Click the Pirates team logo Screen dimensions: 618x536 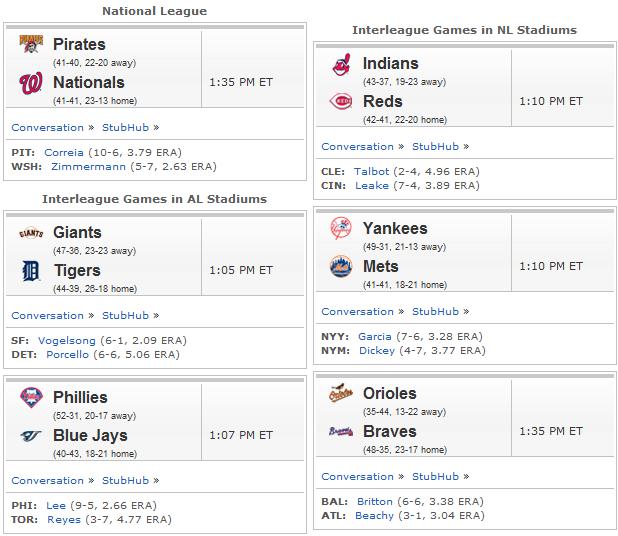31,44
